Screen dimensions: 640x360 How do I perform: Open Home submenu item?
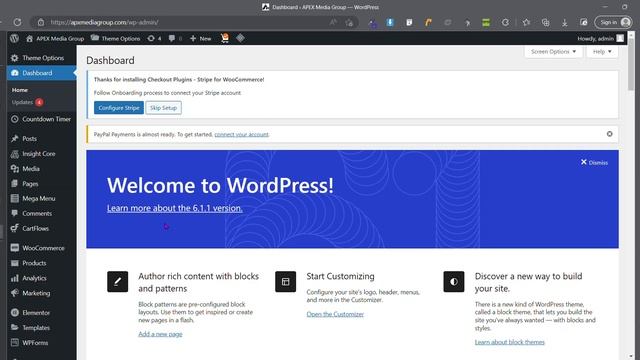[20, 90]
